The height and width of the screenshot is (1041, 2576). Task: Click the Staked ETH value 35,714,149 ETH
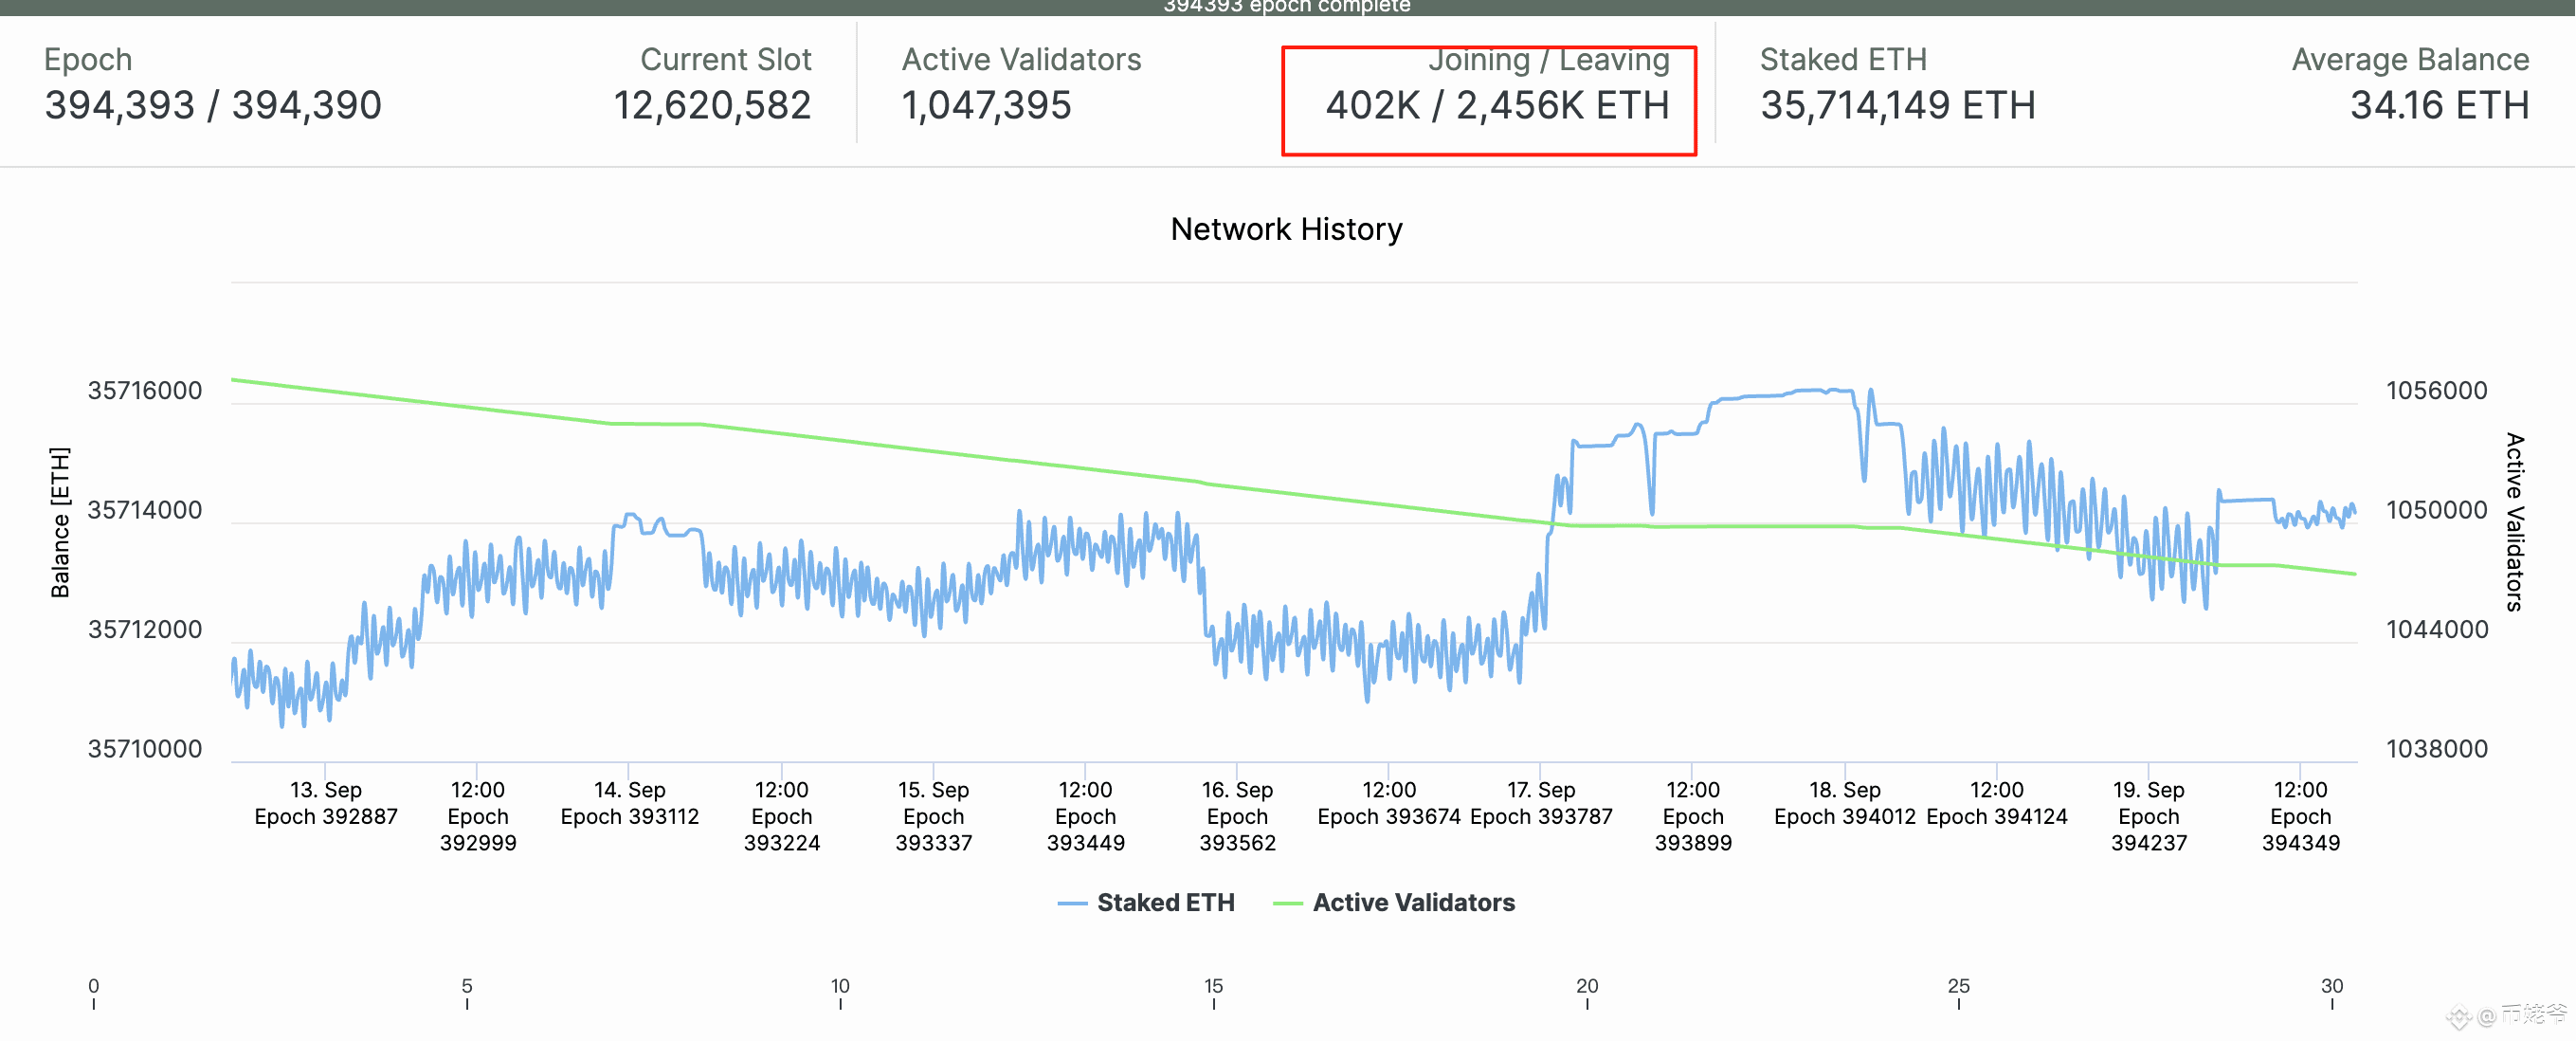pyautogui.click(x=1897, y=105)
